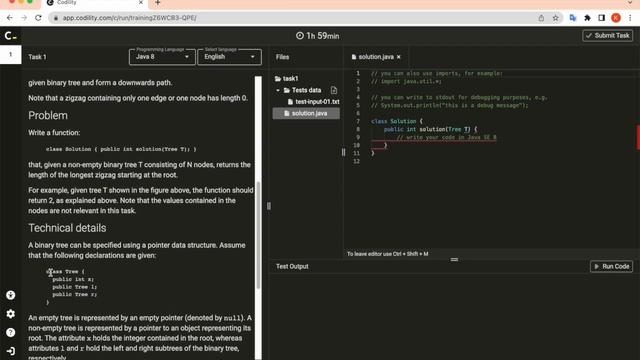Screen dimensions: 640x360
Task: Select solution.java in file tree
Action: (306, 113)
